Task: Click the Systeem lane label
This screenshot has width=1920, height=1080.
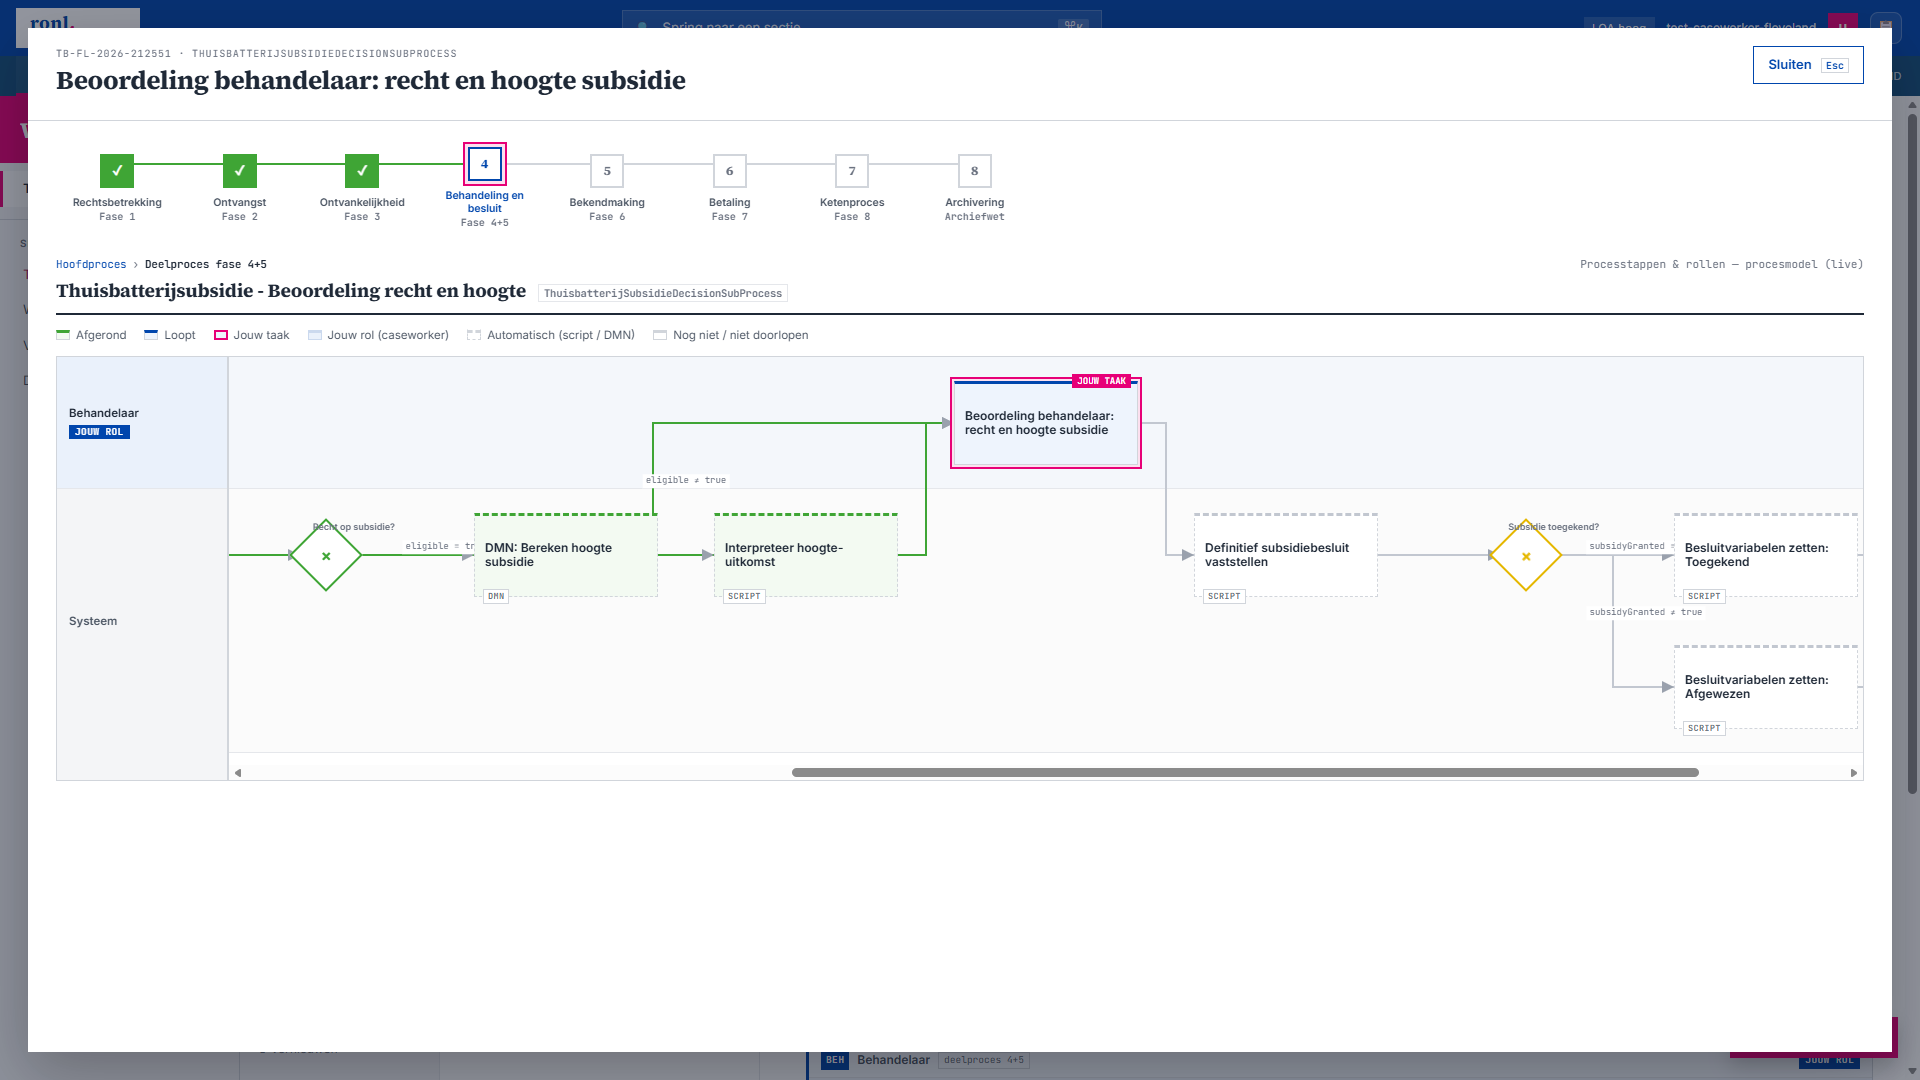Action: [93, 621]
